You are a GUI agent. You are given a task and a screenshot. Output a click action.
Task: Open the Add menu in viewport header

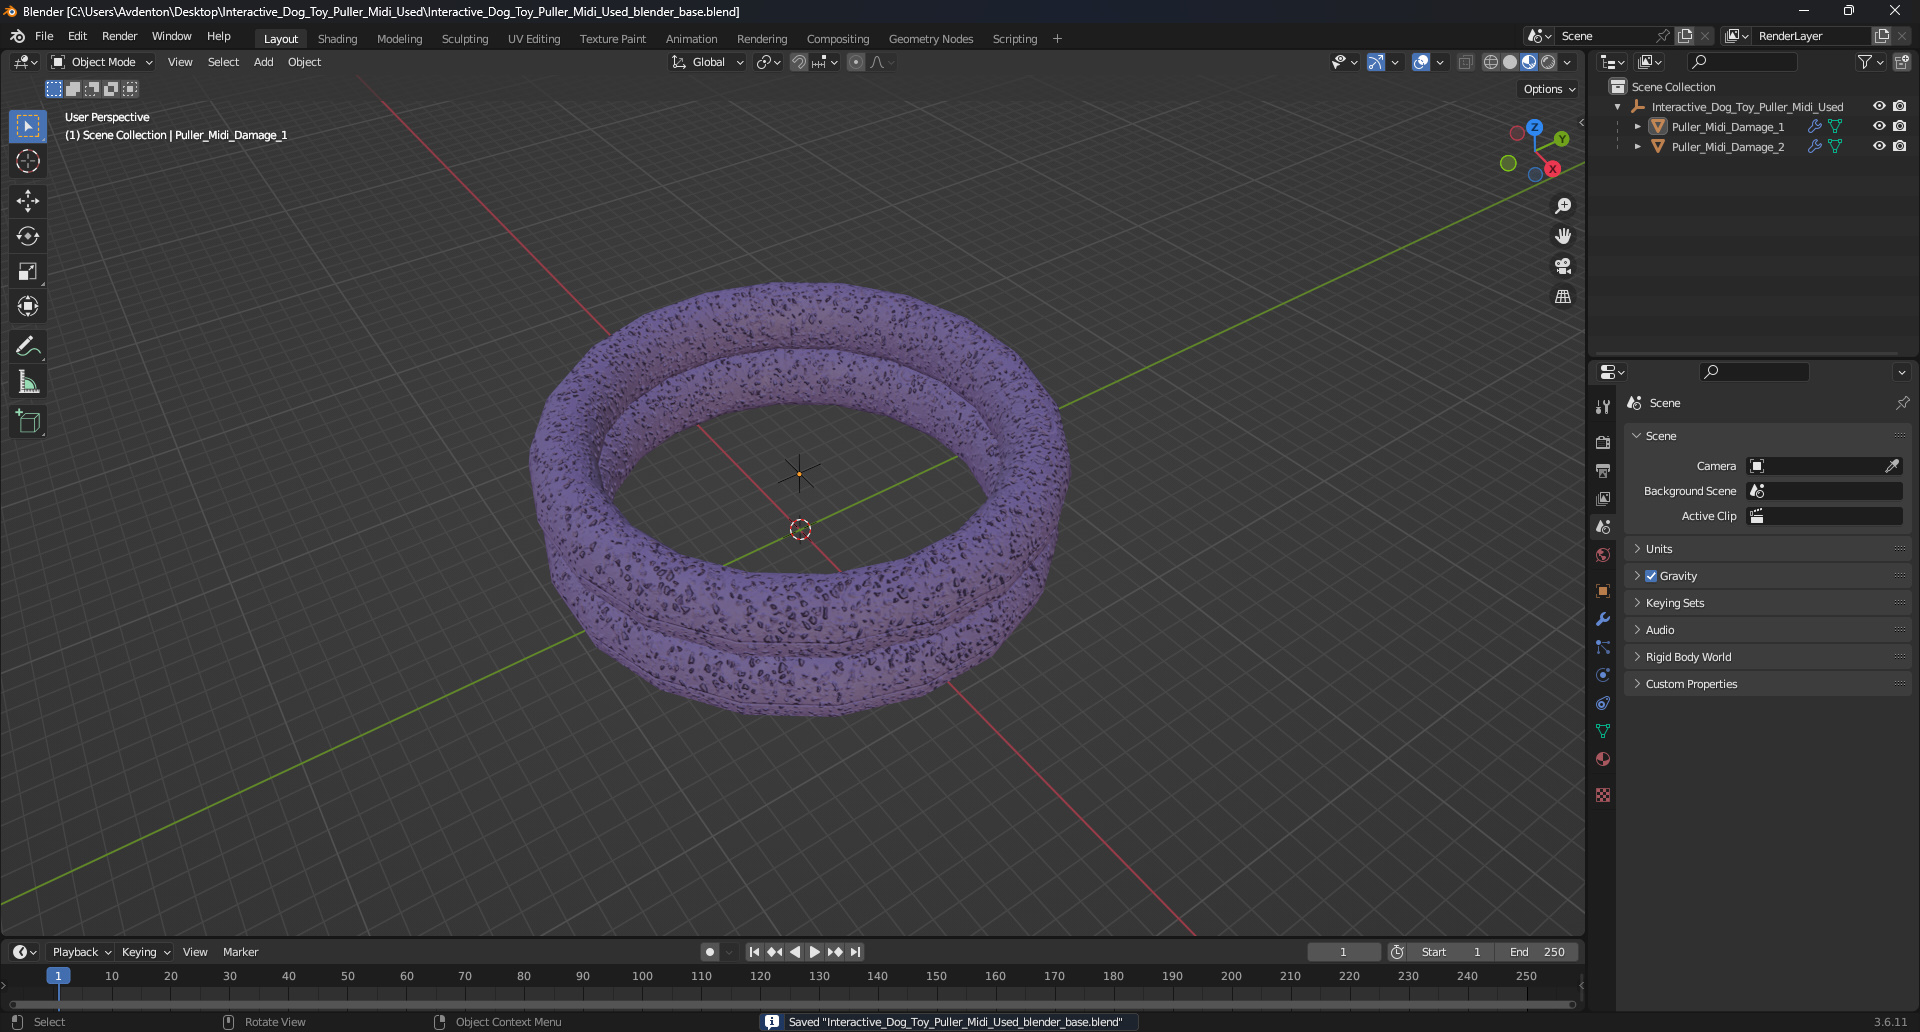263,62
